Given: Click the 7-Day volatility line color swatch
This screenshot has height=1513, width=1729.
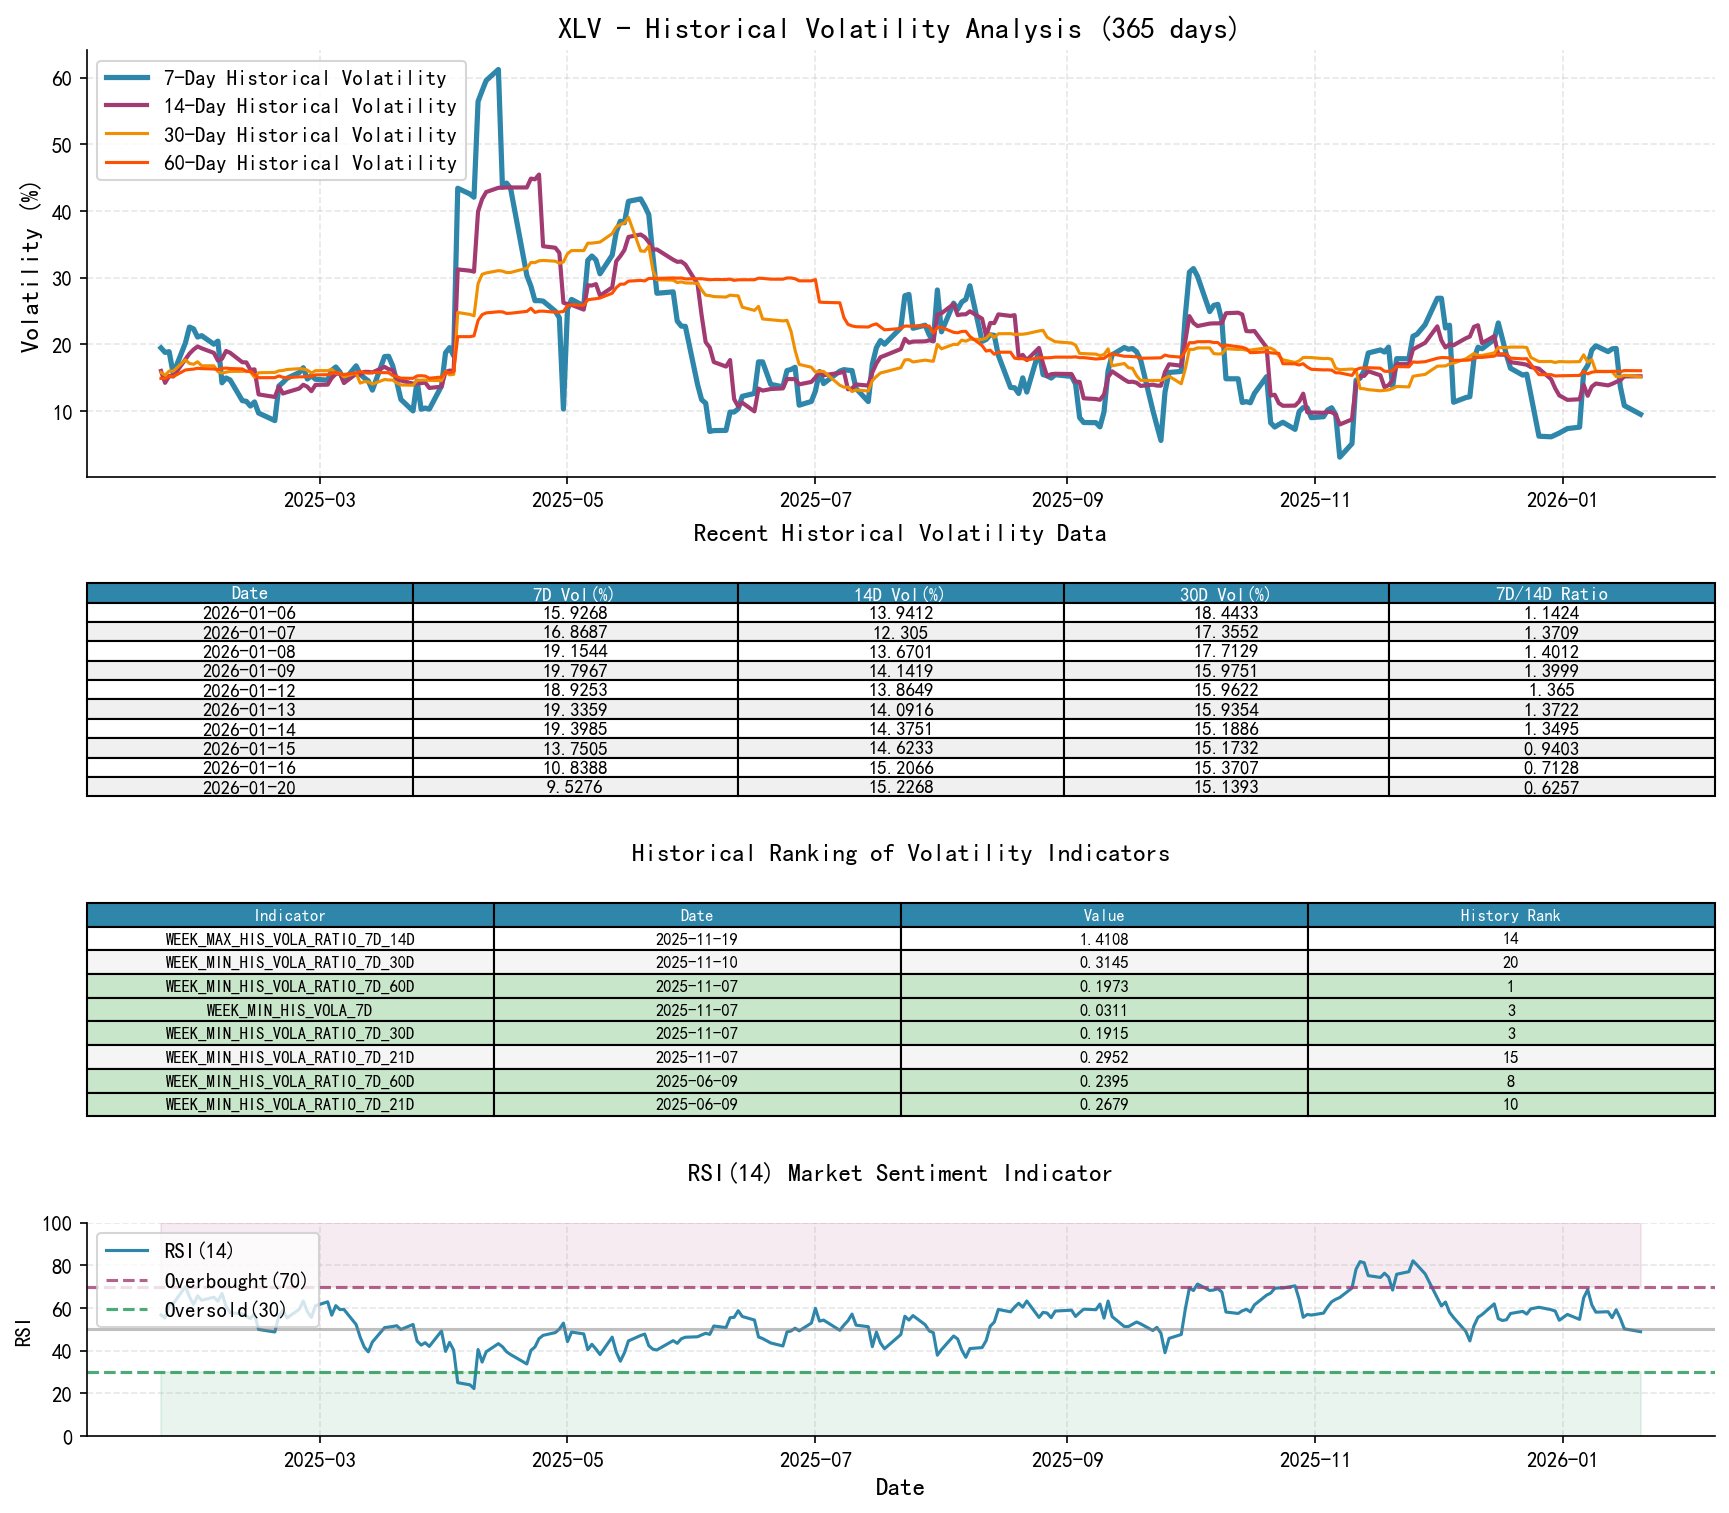Looking at the screenshot, I should 125,77.
